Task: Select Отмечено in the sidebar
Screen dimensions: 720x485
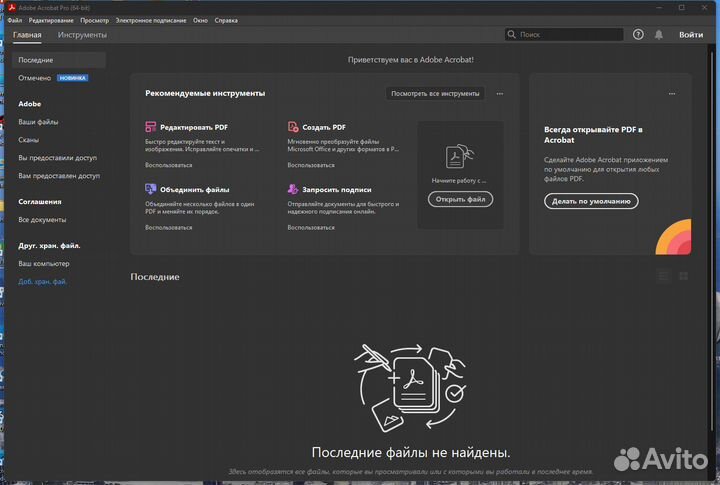Action: [34, 78]
